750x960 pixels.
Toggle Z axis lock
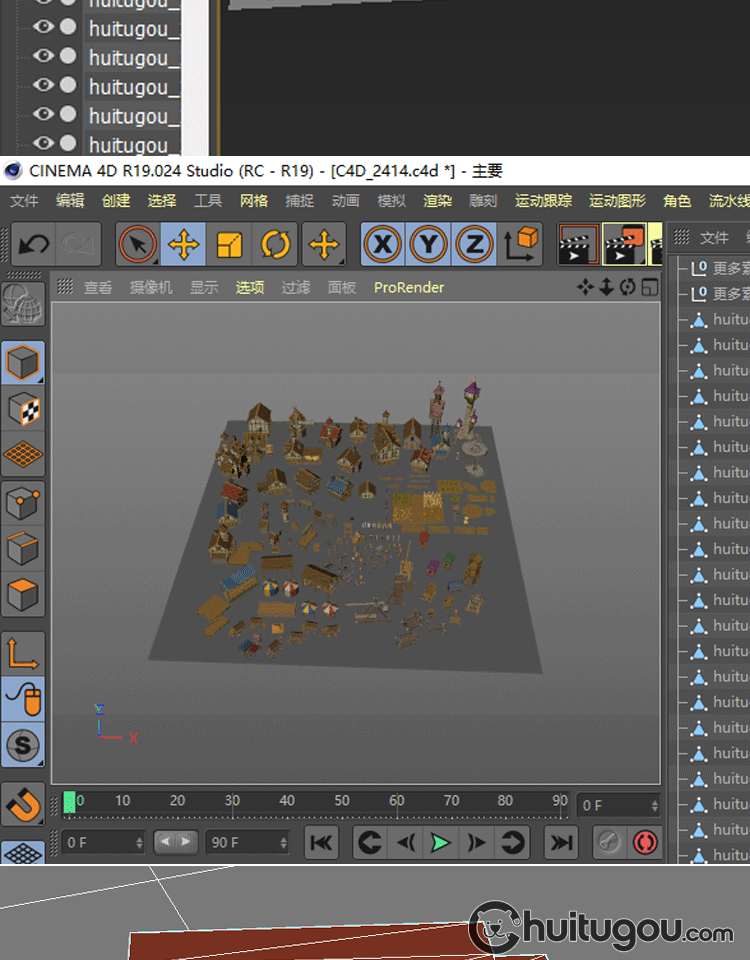click(x=474, y=244)
